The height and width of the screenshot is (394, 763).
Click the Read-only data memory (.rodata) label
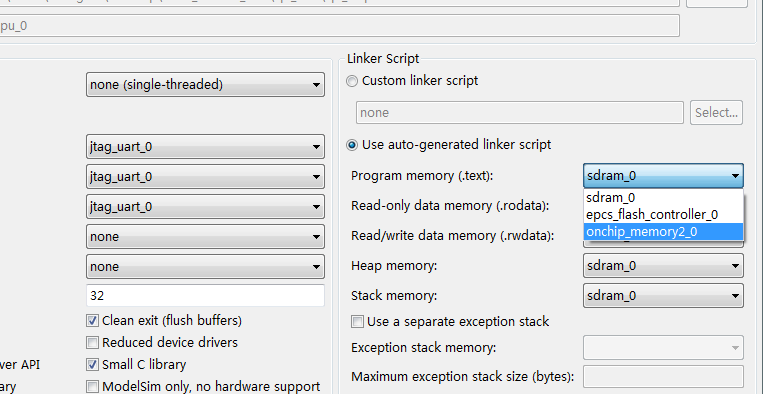[450, 206]
